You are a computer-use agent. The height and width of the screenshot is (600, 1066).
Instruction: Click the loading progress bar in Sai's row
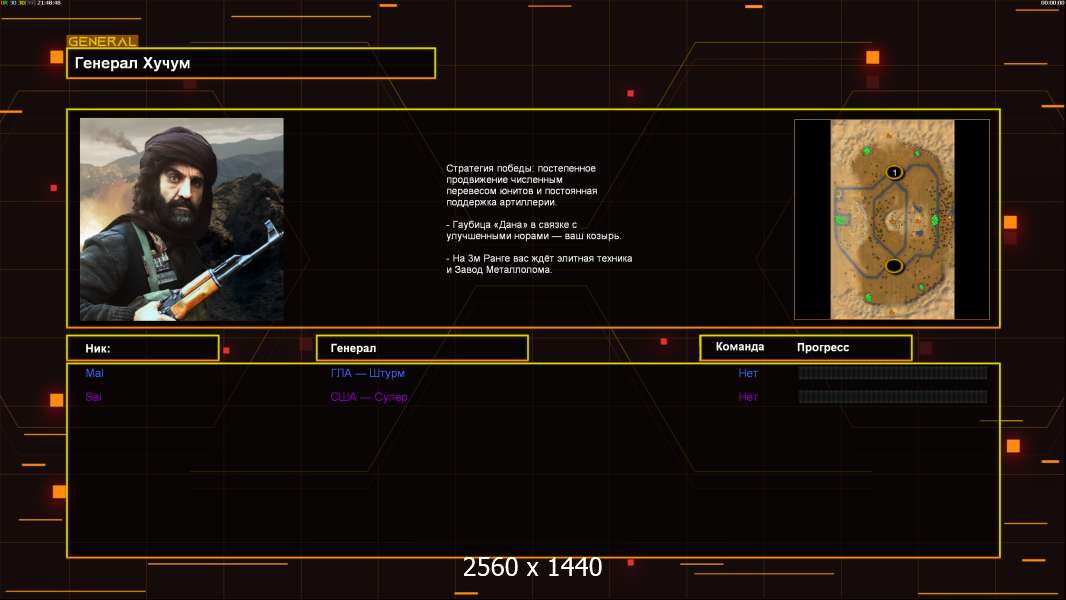(893, 397)
